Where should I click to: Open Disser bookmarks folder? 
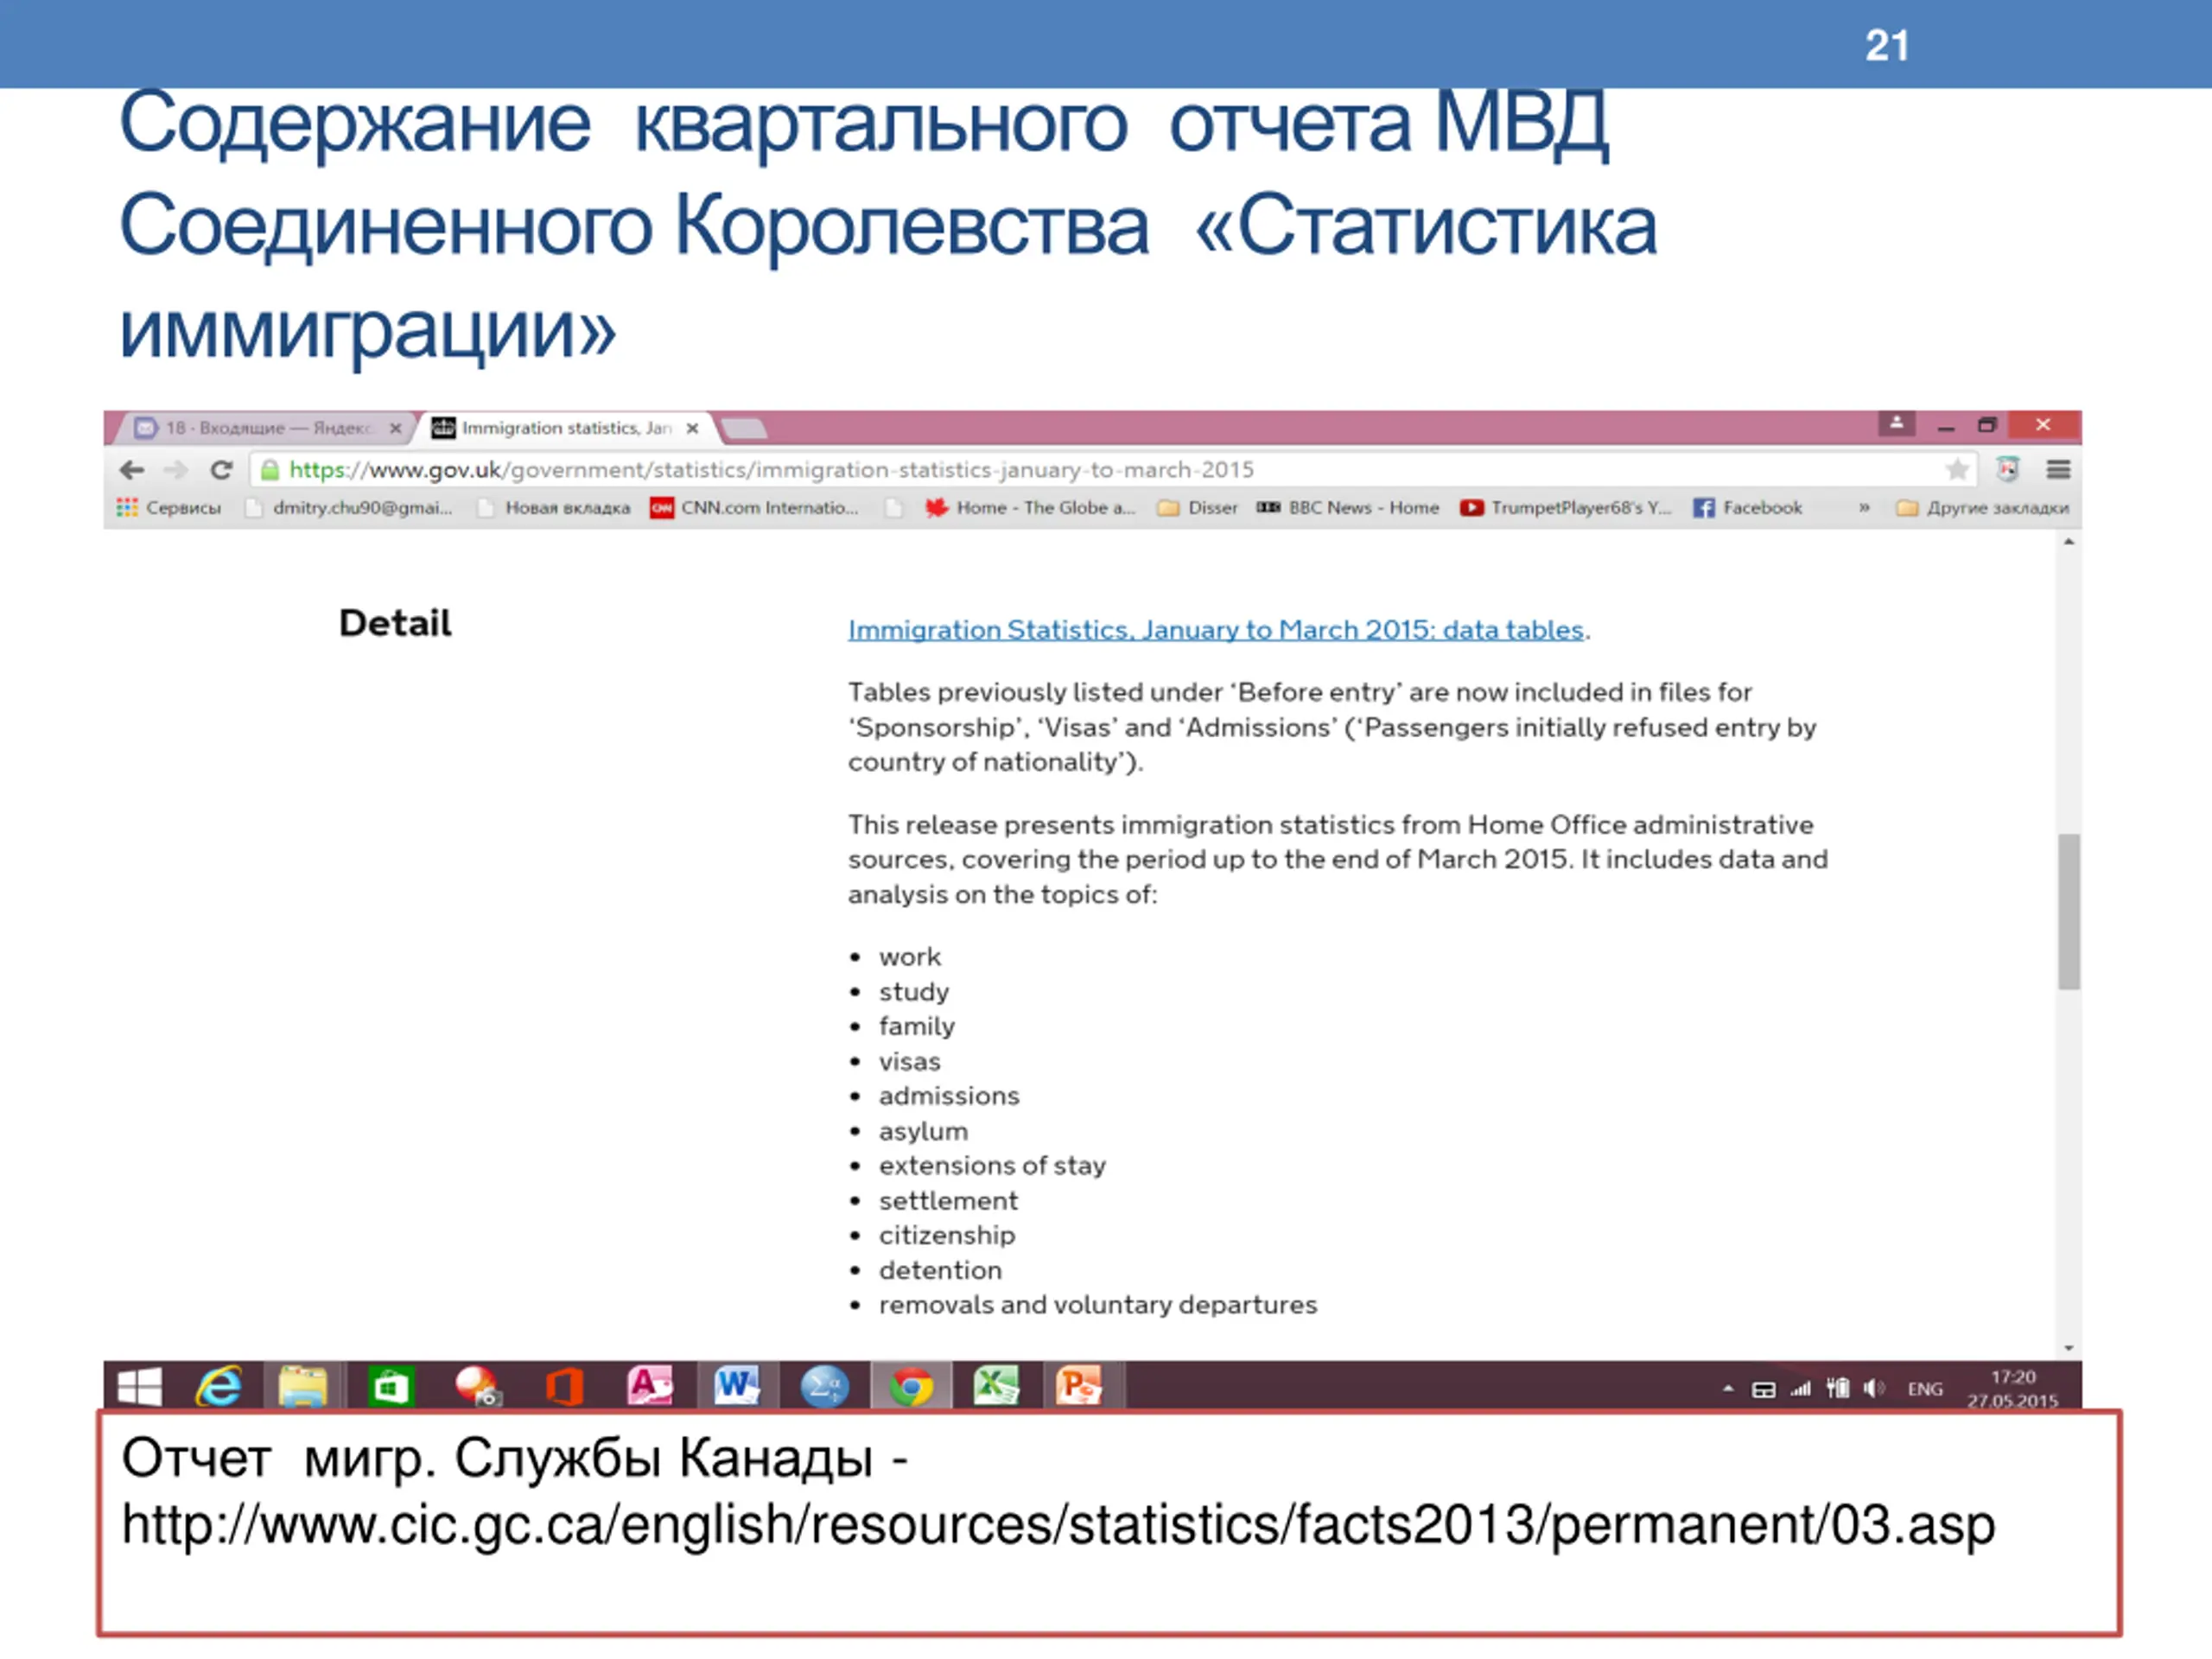1197,508
